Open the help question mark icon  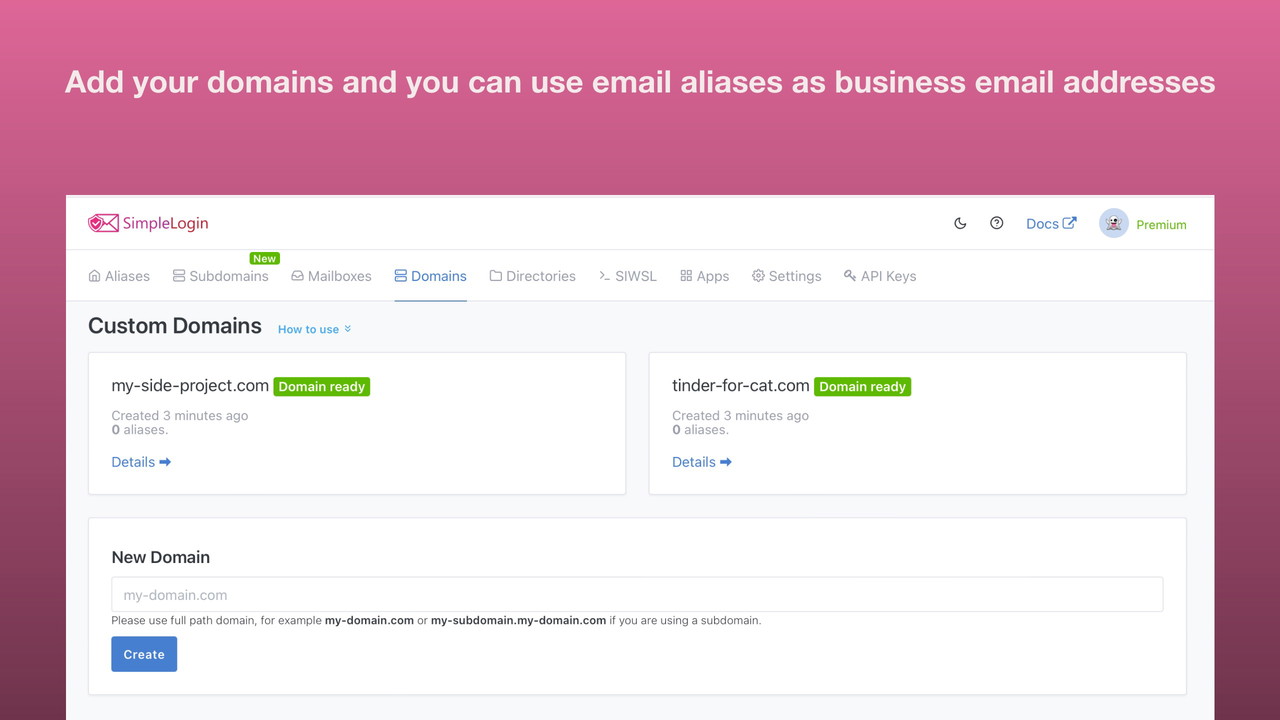pos(996,223)
